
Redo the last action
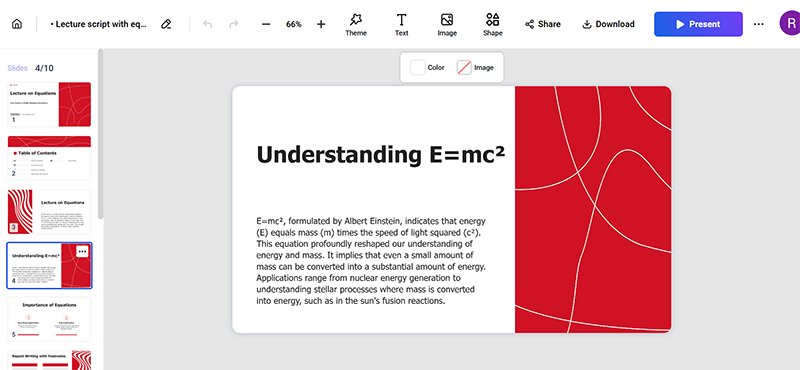(x=234, y=24)
